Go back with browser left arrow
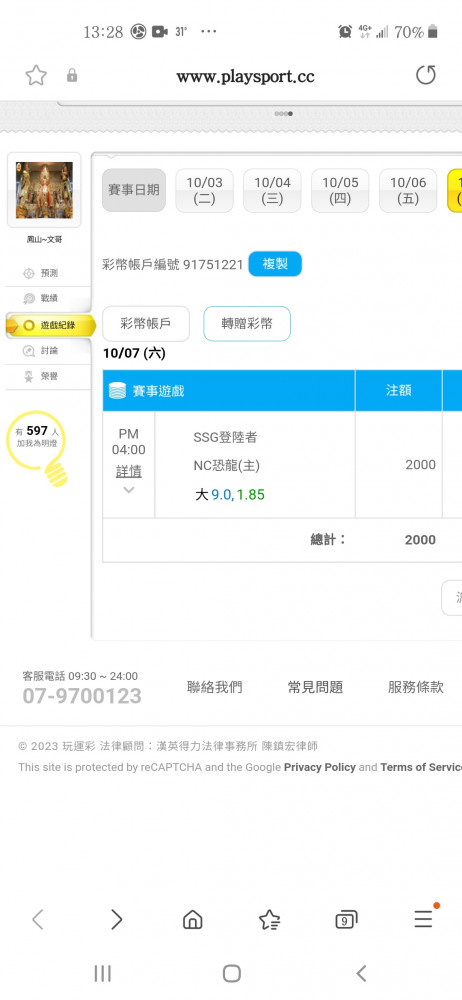 [x=38, y=919]
